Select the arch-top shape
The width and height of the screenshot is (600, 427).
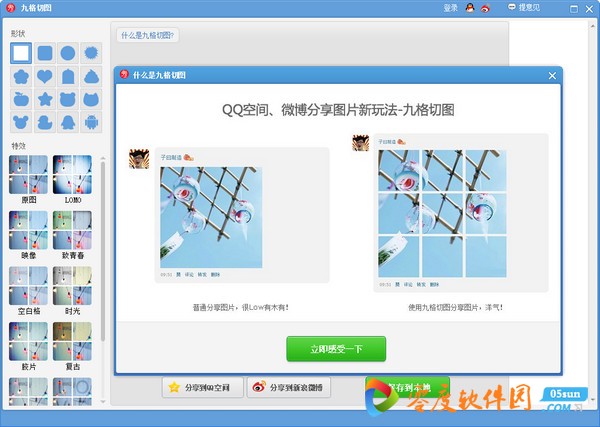(68, 77)
